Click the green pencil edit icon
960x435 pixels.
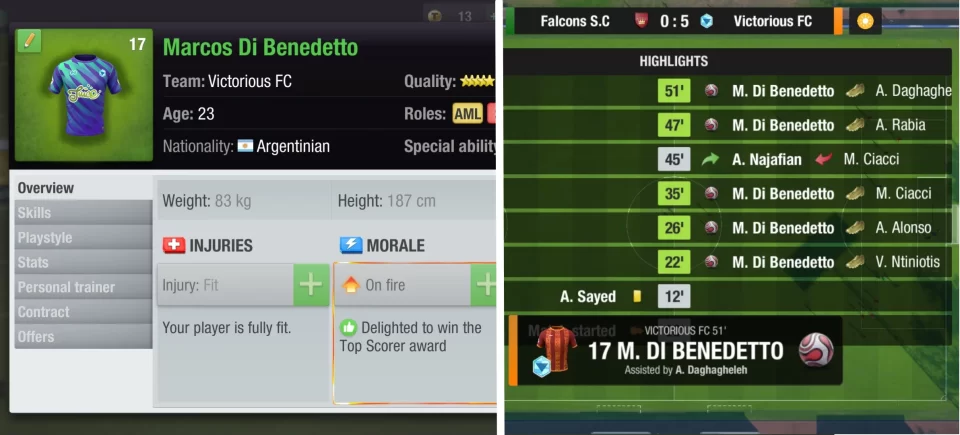(x=29, y=42)
